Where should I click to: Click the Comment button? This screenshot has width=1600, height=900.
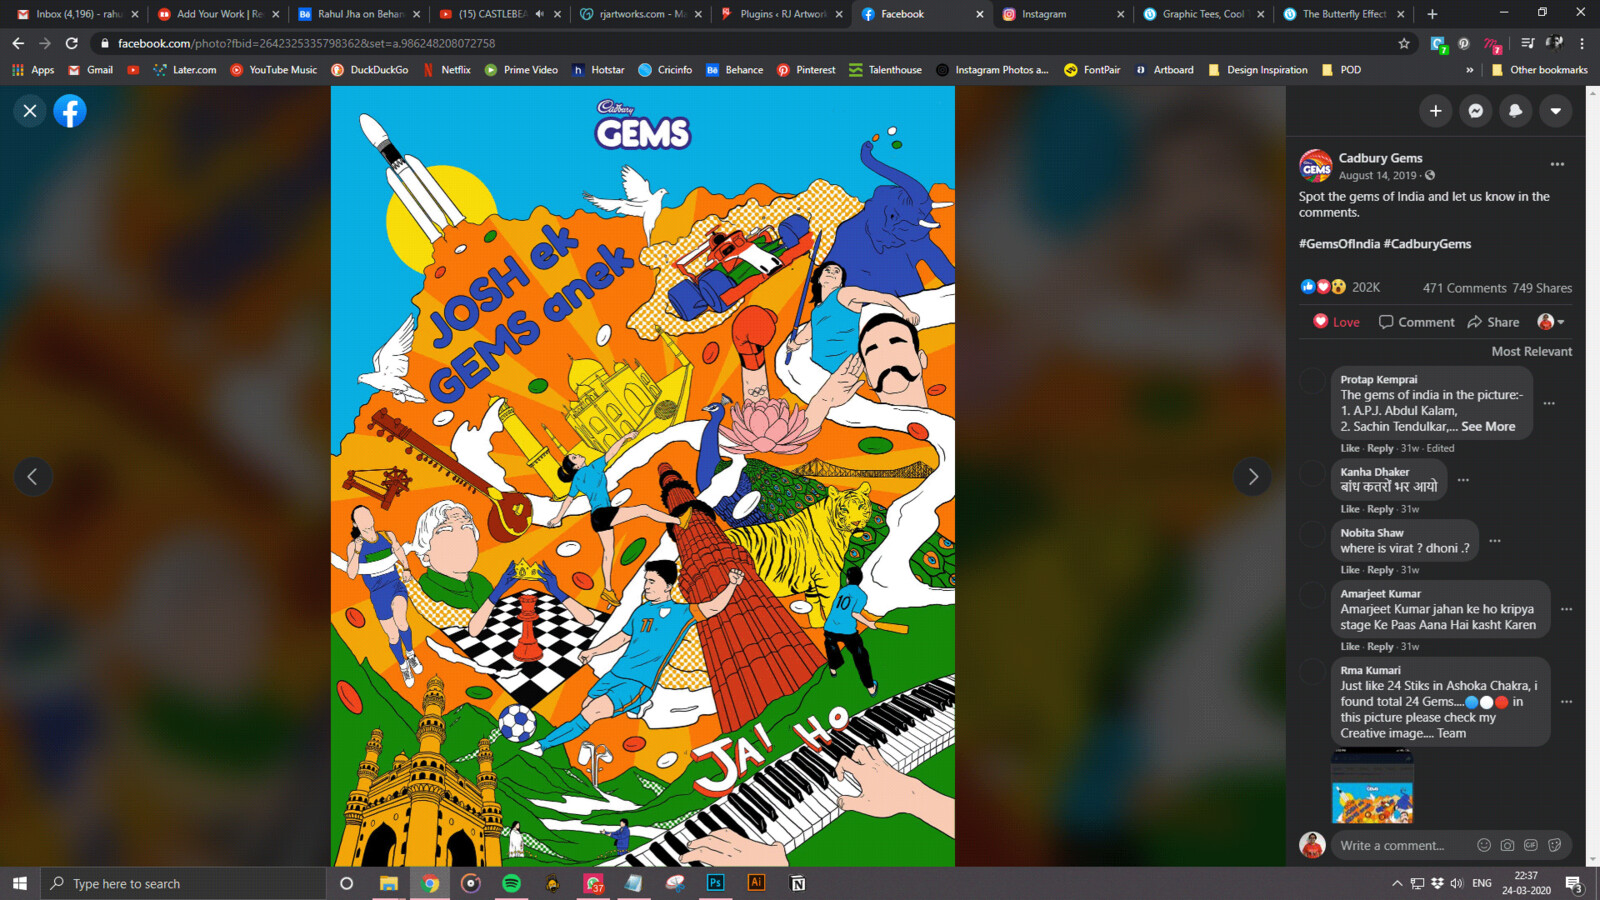1416,322
